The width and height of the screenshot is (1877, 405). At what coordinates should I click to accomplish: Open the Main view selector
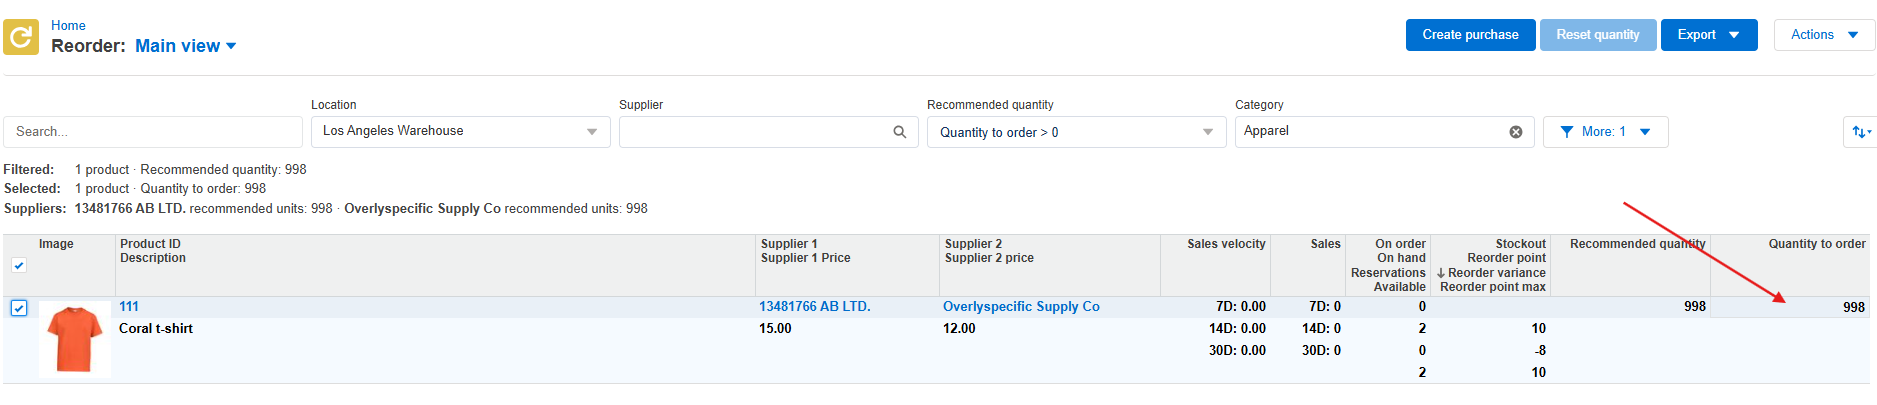pyautogui.click(x=186, y=46)
